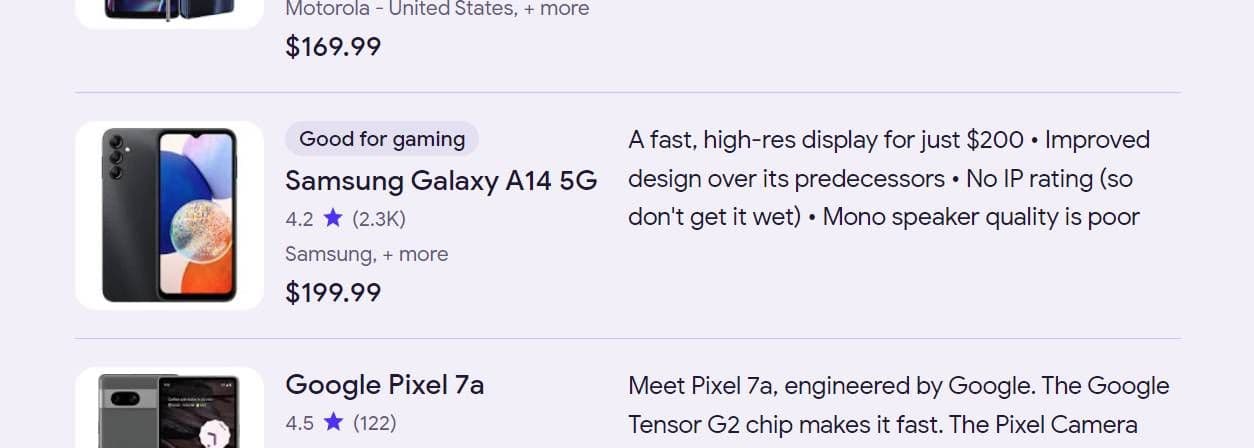Open the Samsung Galaxy A14 5G product image
1254x448 pixels.
(169, 215)
